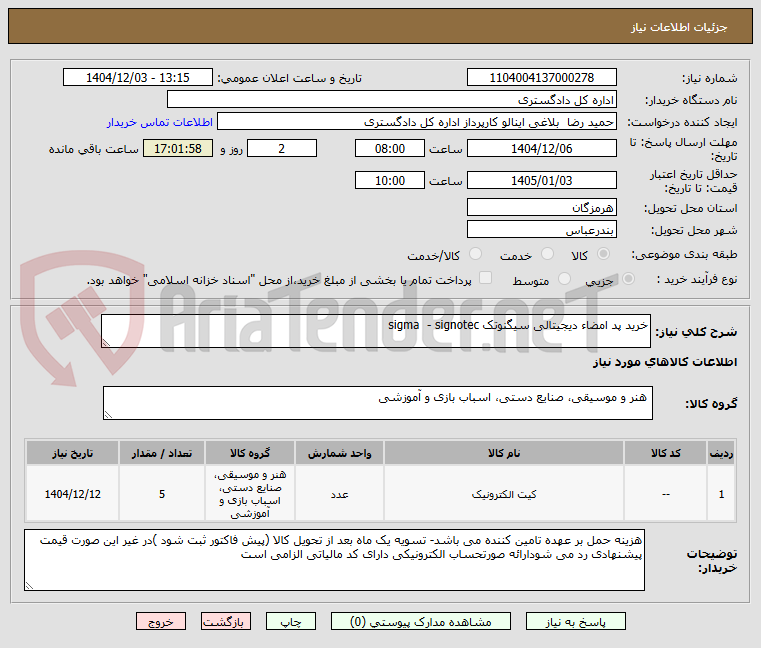Click the ردیف column header
Screen dimensions: 761x648
[721, 453]
